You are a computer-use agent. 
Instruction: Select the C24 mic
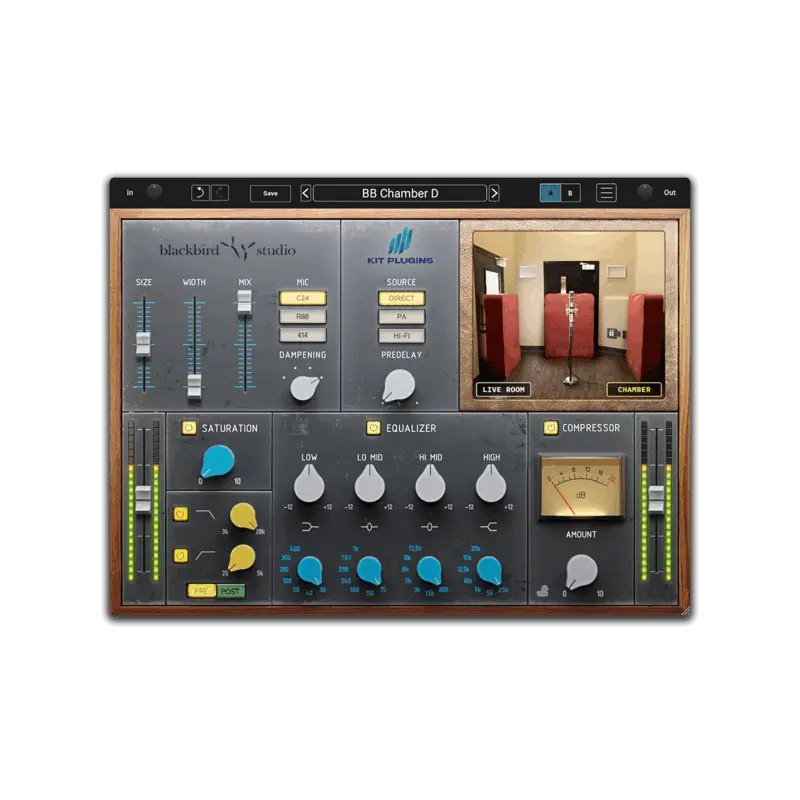point(303,298)
